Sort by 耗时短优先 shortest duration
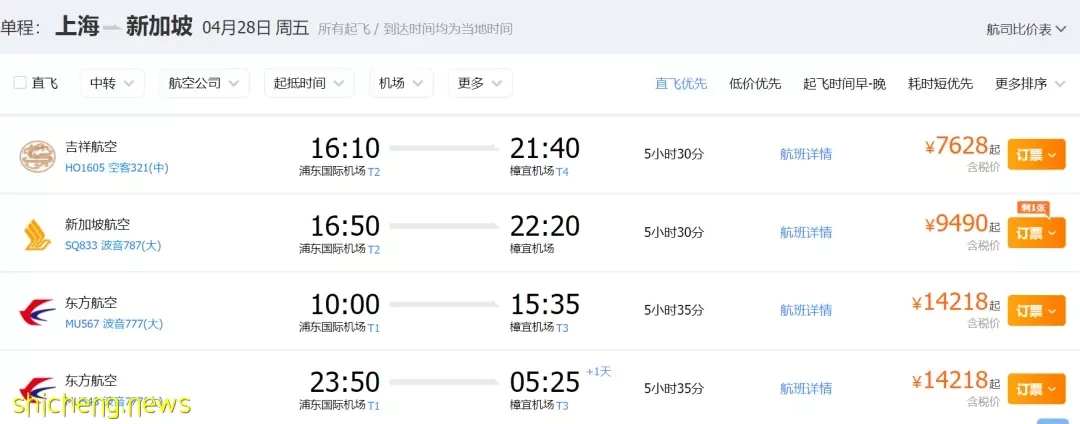Screen dimensions: 1080x424 click(x=940, y=83)
